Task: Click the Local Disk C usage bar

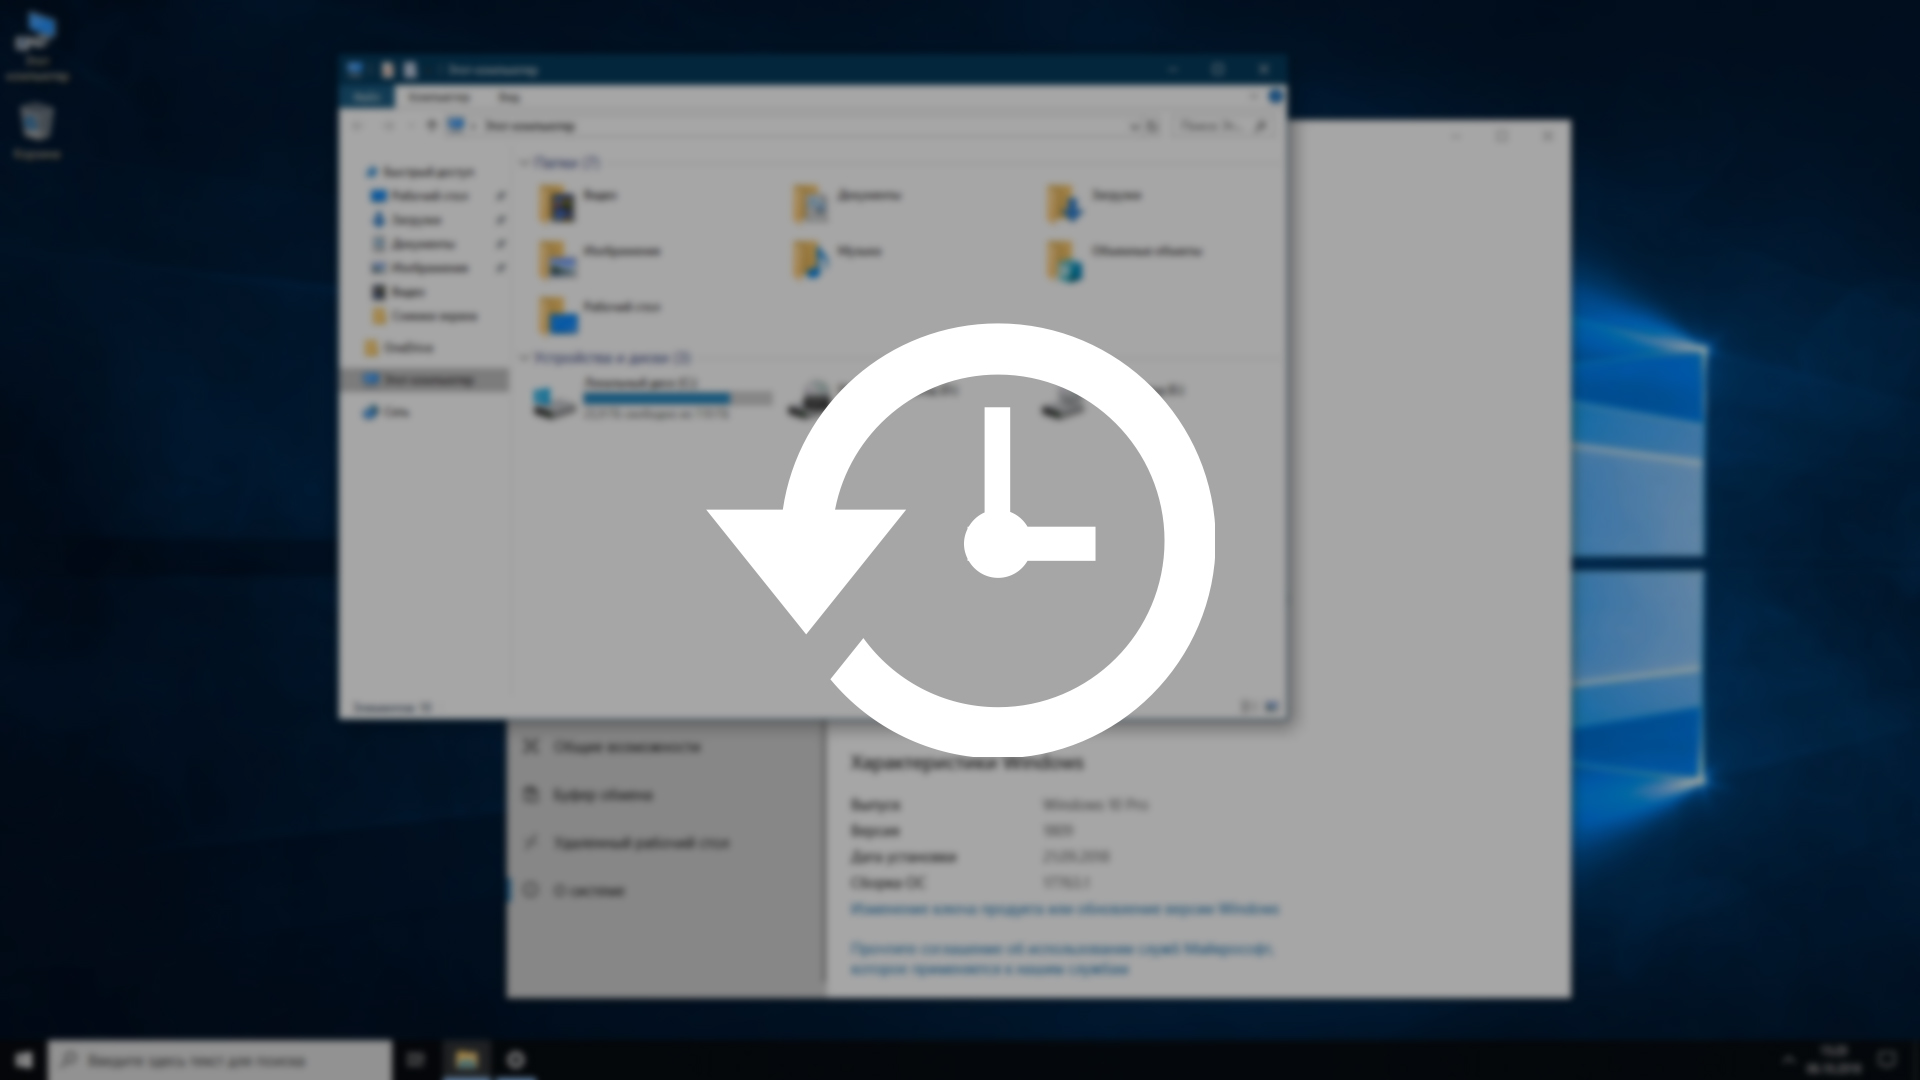Action: click(x=678, y=398)
